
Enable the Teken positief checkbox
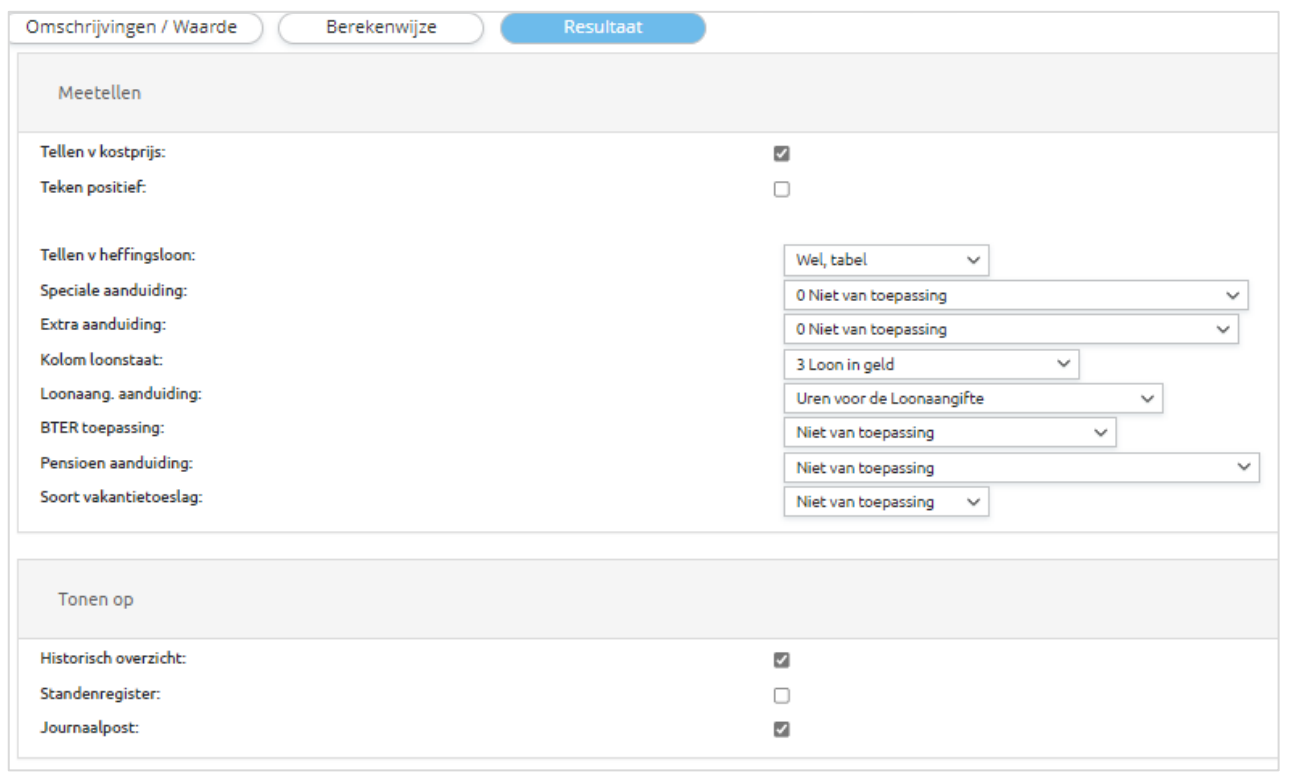[x=782, y=189]
